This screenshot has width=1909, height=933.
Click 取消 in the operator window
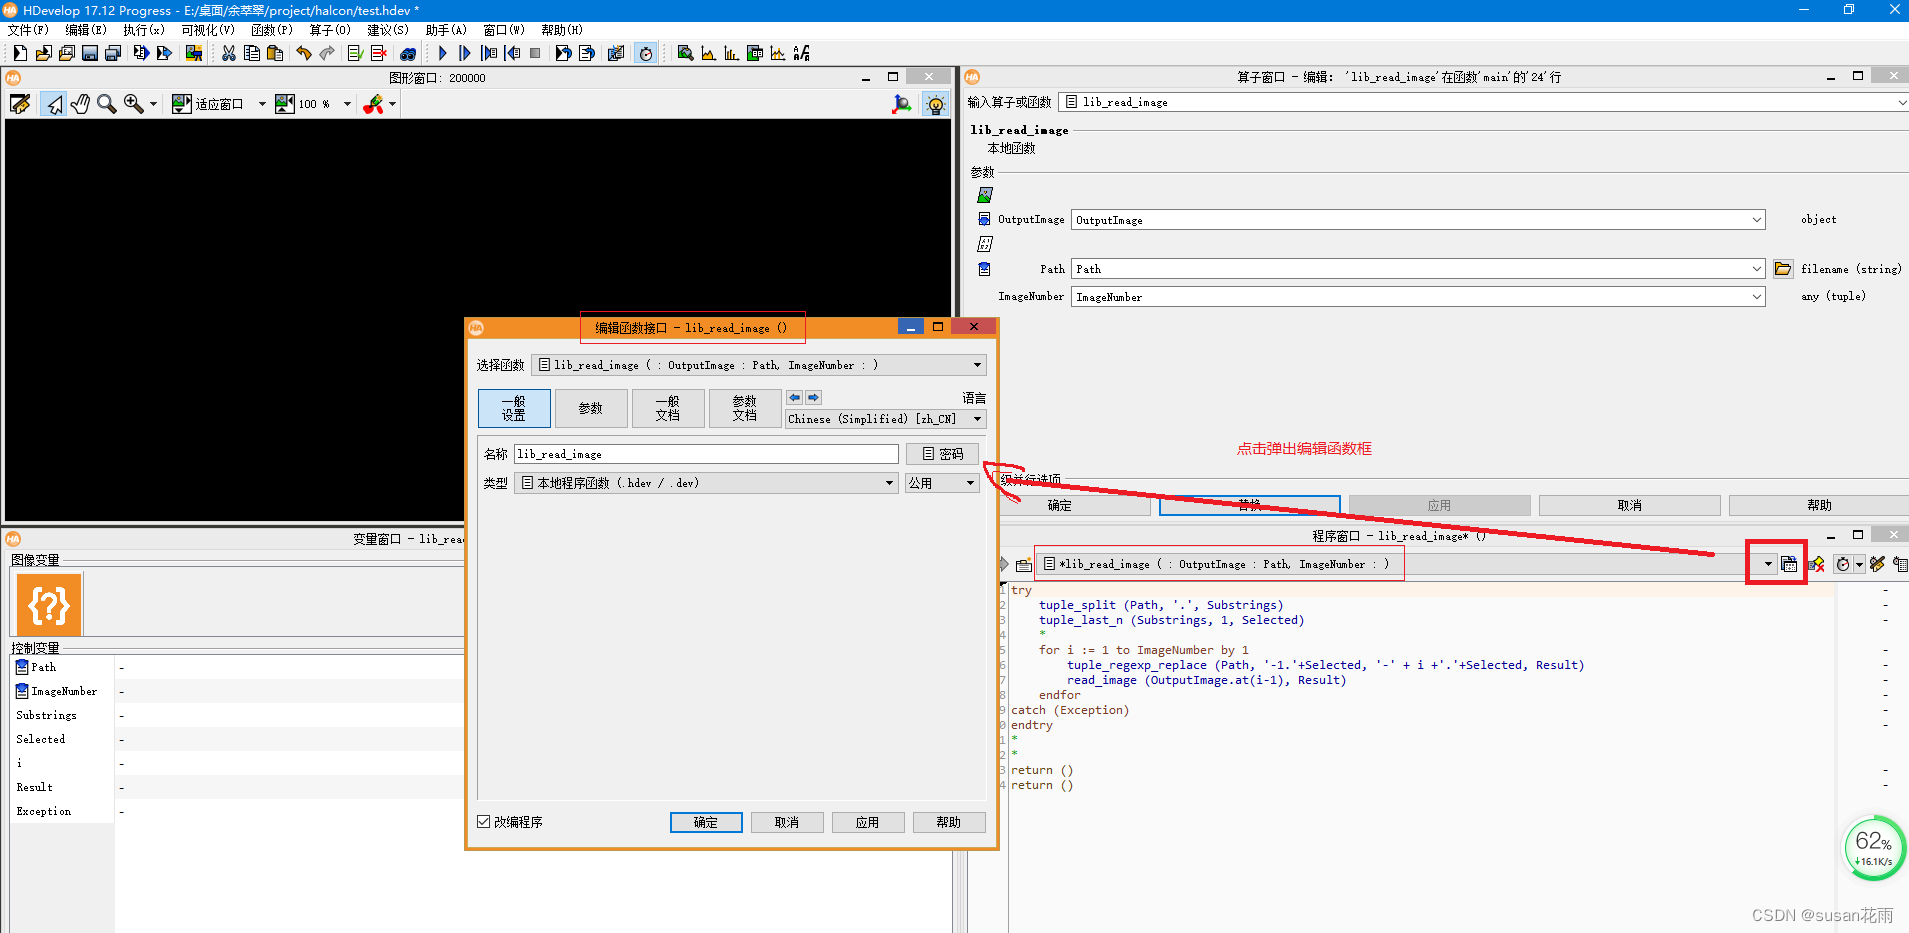point(1630,505)
